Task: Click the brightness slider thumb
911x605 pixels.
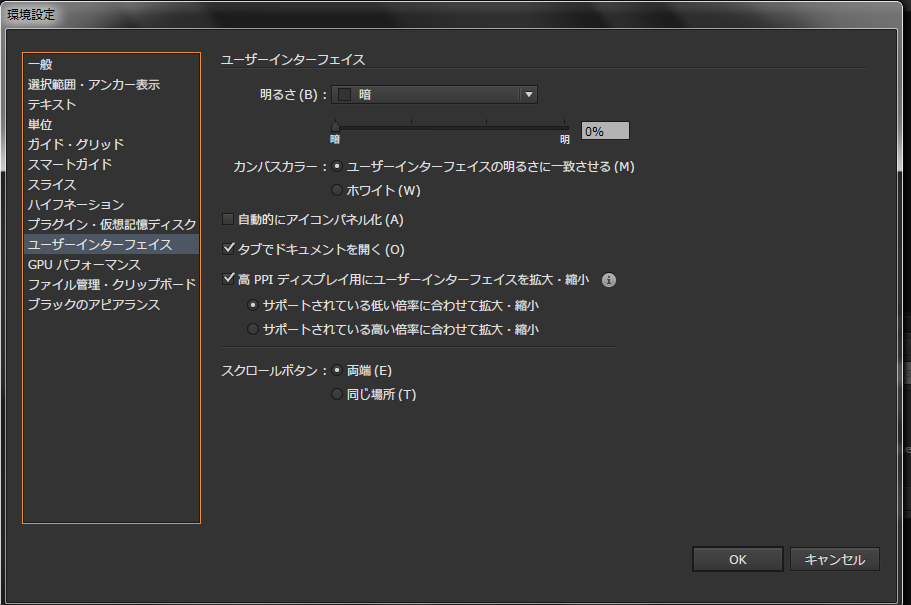Action: tap(335, 126)
